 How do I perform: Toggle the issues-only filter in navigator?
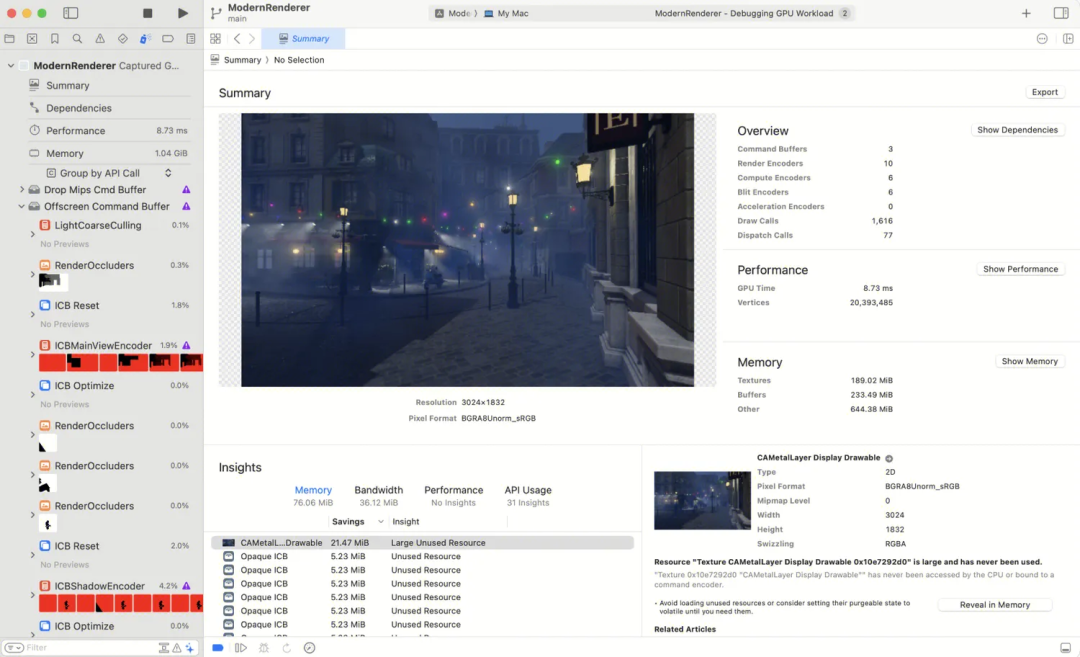click(177, 647)
